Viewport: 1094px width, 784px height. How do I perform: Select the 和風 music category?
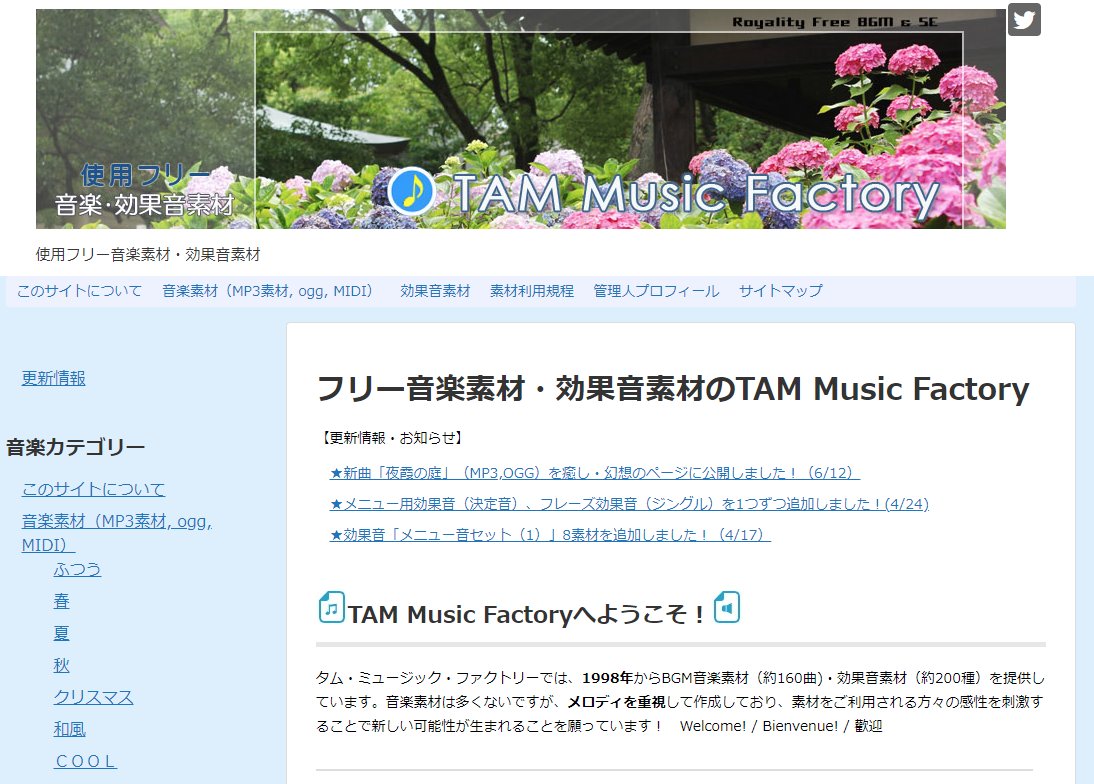point(70,729)
